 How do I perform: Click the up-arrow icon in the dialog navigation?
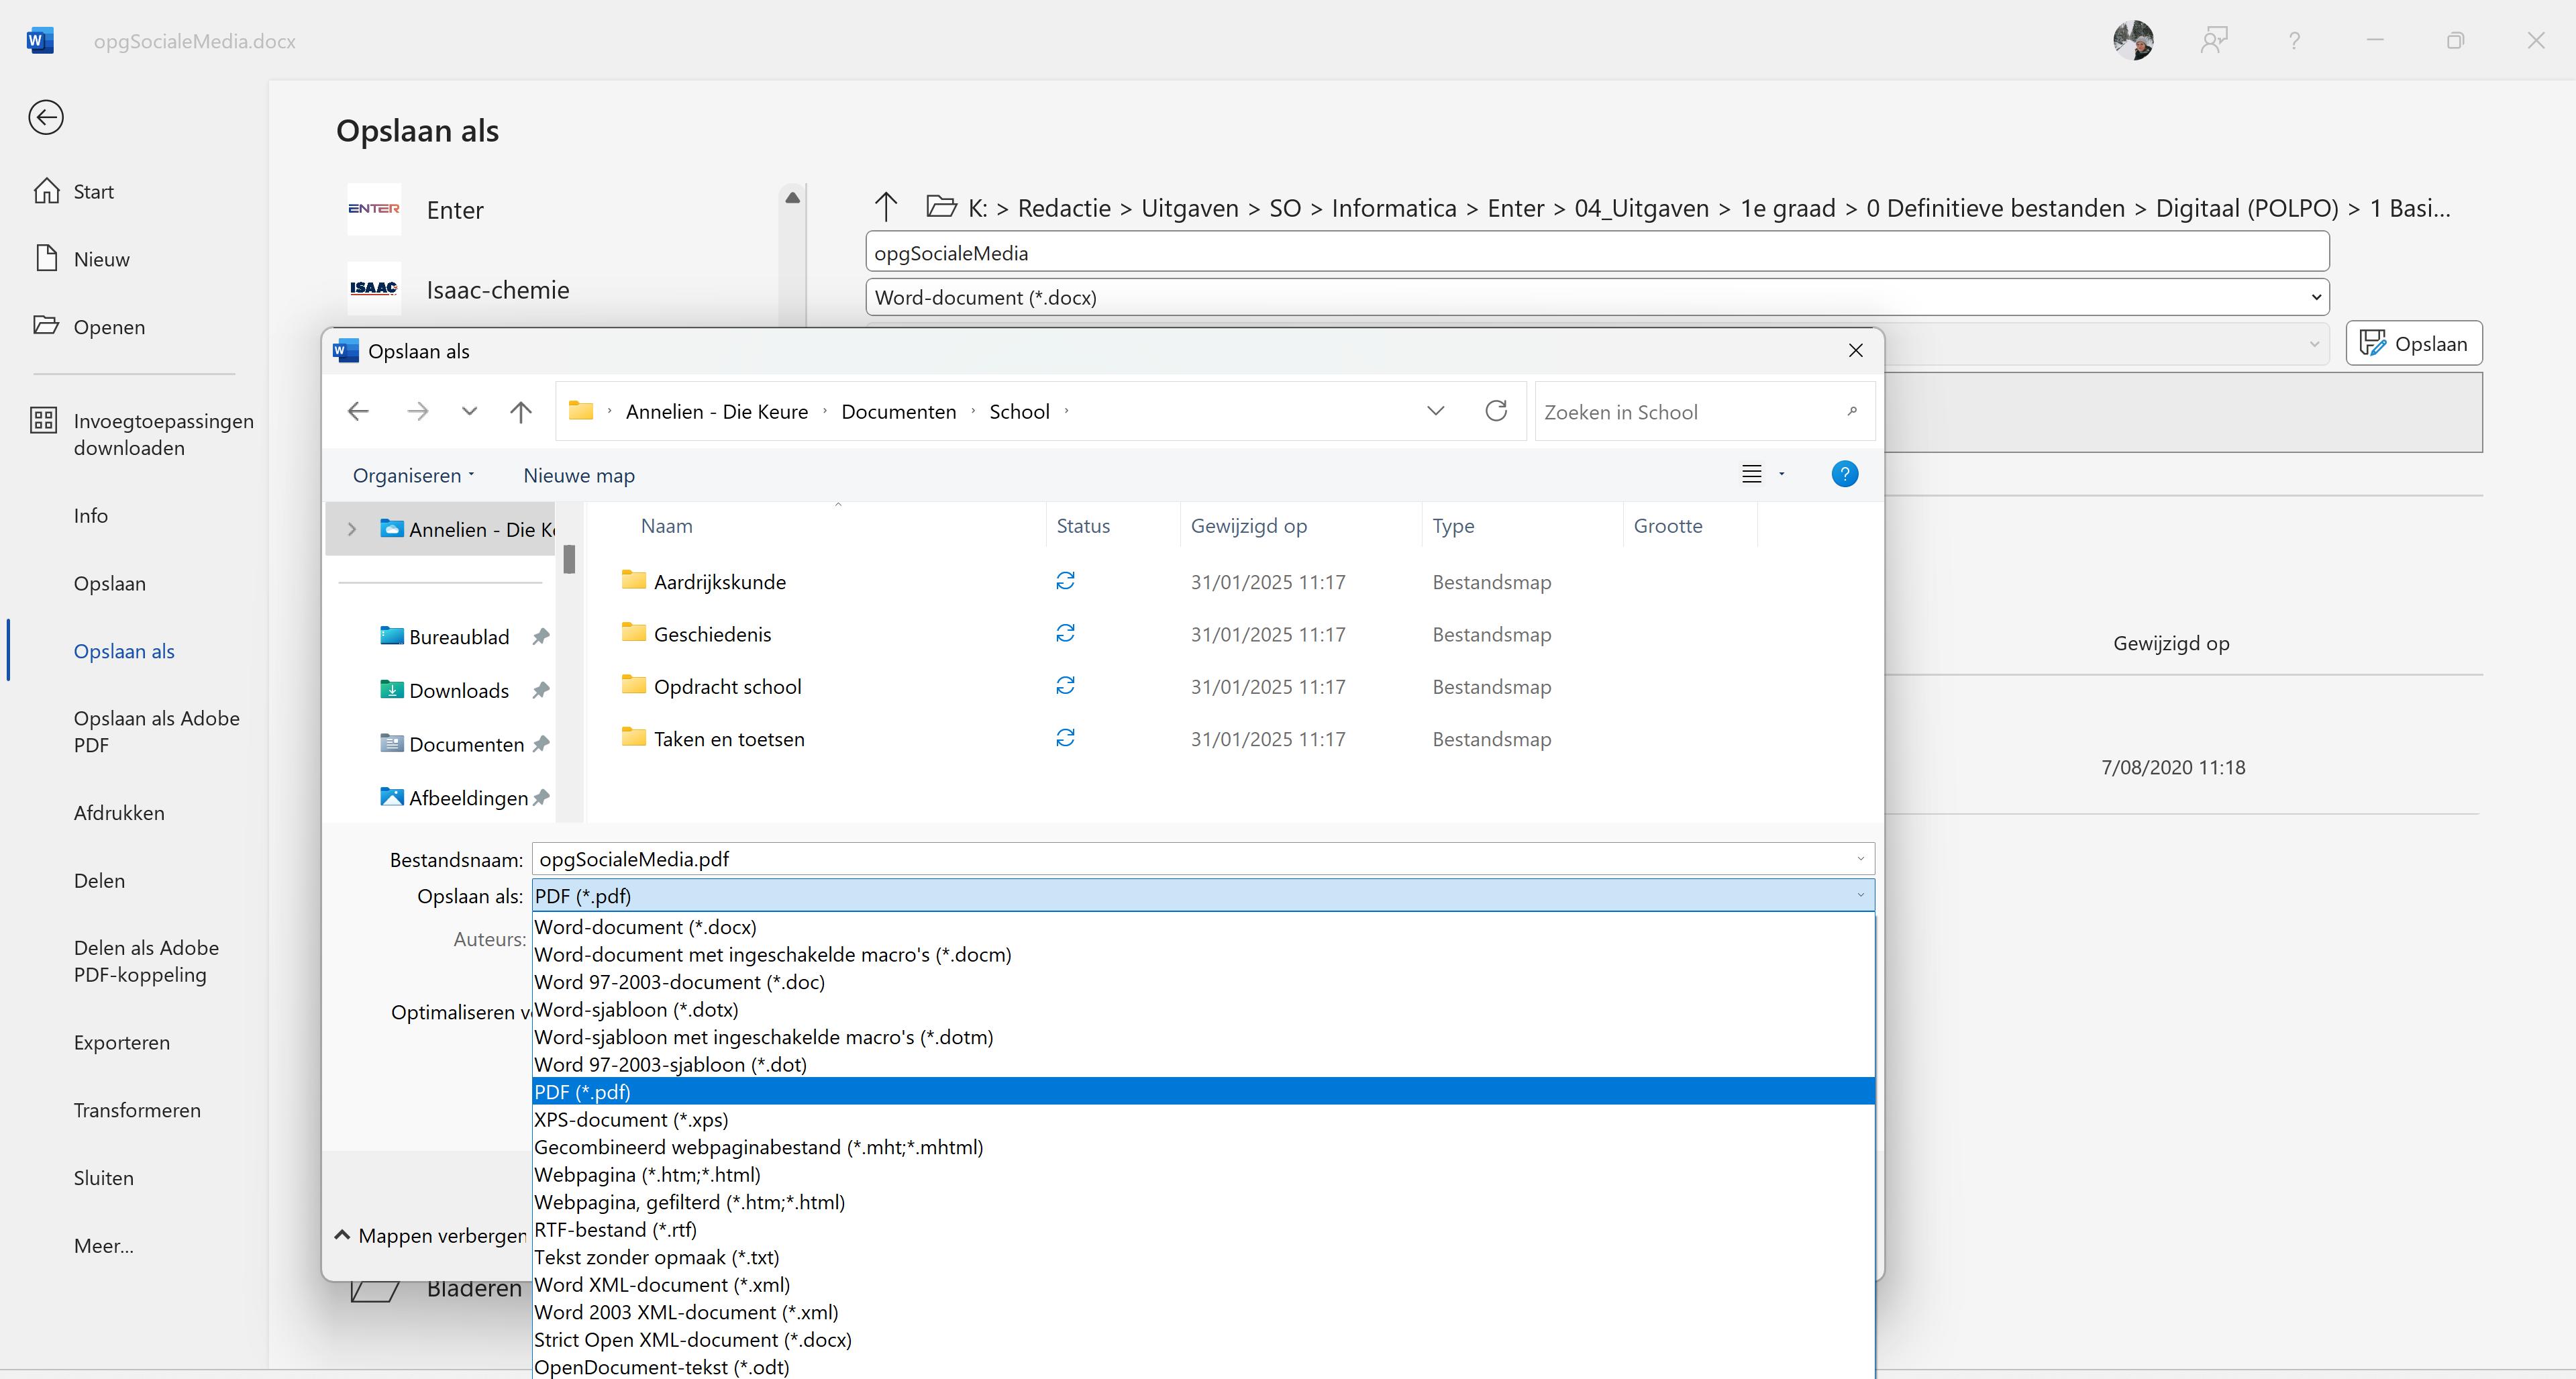click(520, 411)
